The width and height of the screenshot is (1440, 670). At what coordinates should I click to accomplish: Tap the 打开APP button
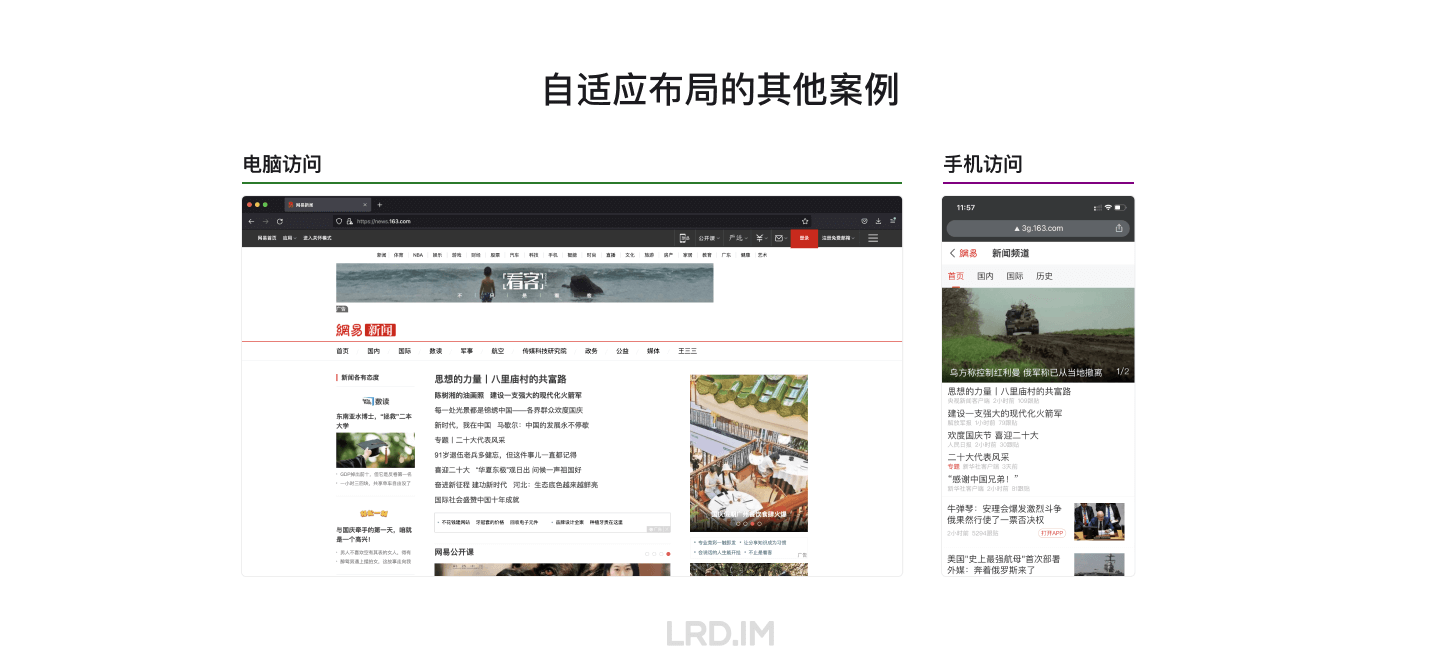coord(1052,533)
